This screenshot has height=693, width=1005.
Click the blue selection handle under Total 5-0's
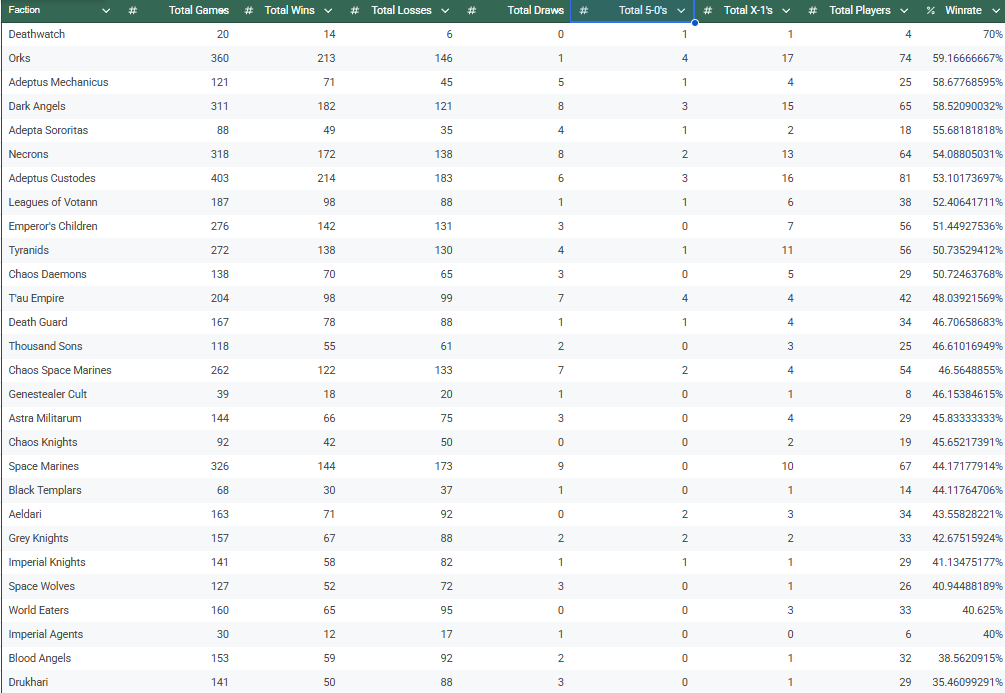pyautogui.click(x=695, y=23)
